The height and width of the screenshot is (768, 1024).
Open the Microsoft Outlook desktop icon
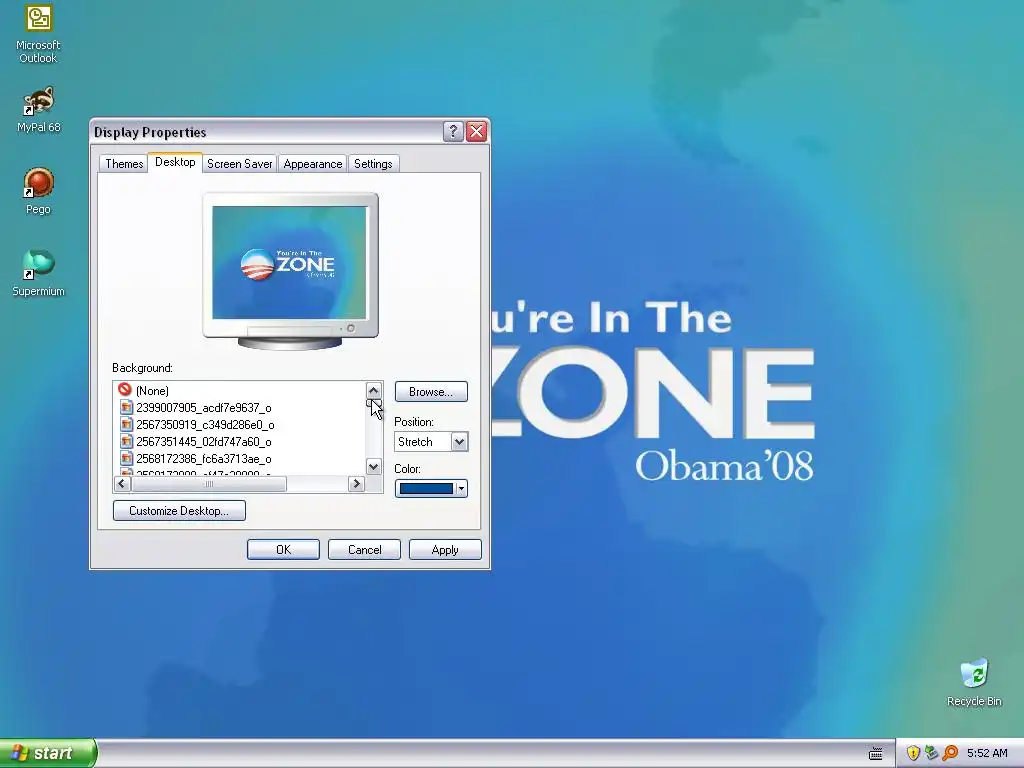tap(38, 33)
